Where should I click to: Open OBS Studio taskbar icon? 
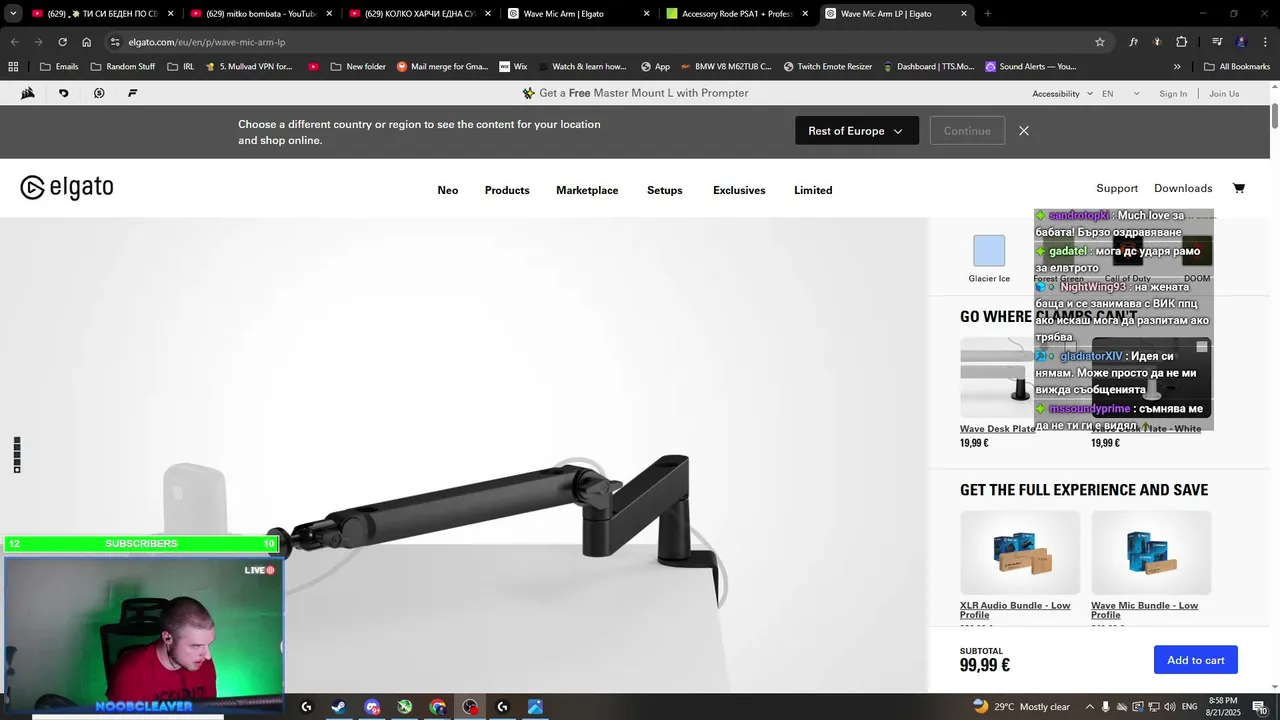[470, 707]
